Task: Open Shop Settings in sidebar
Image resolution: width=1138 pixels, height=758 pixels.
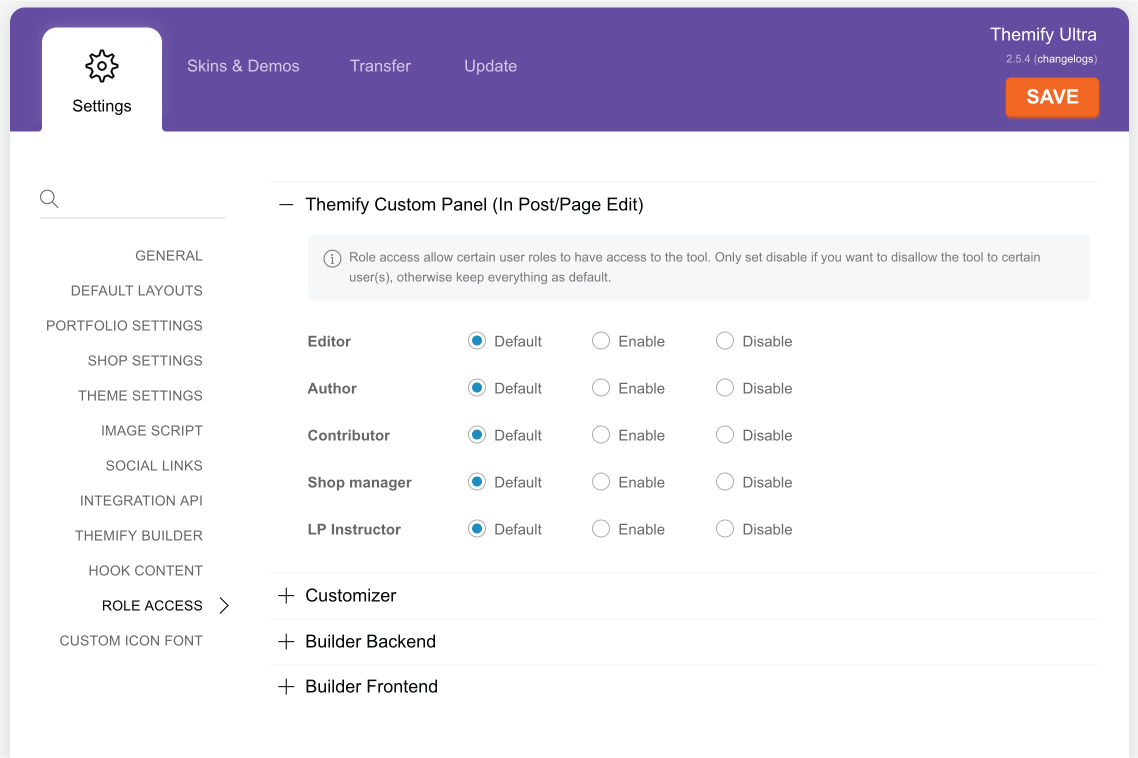Action: coord(145,361)
